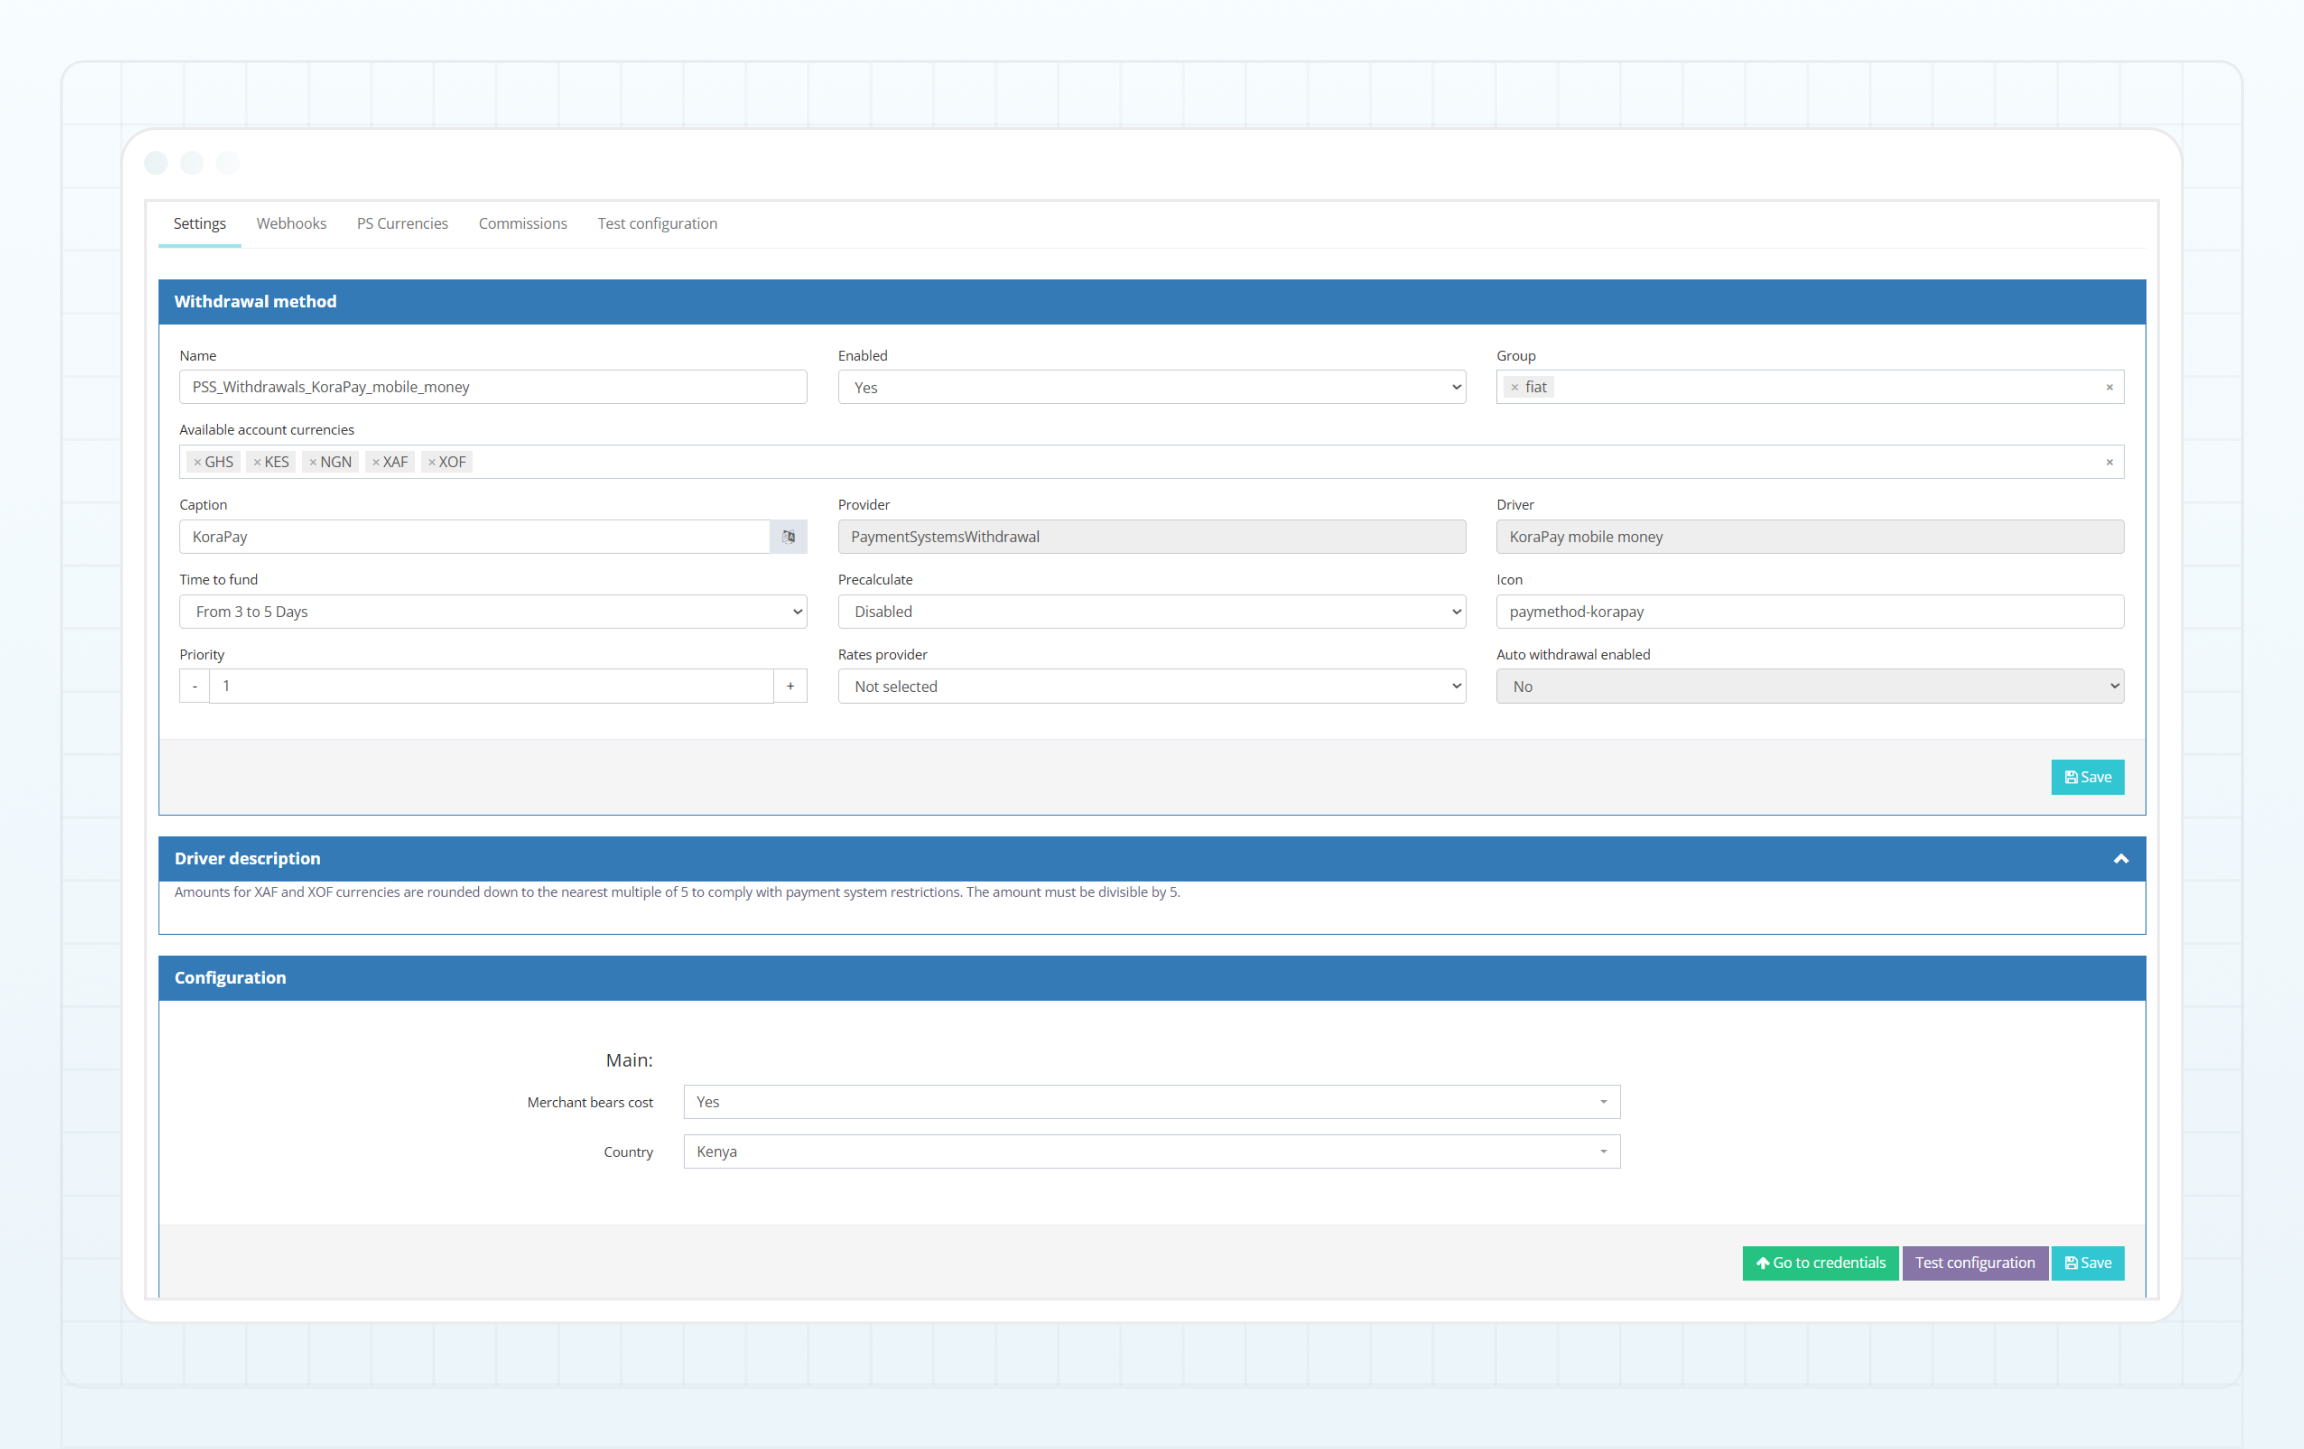Screen dimensions: 2304x1449
Task: Switch to the Commissions tab
Action: click(x=522, y=224)
